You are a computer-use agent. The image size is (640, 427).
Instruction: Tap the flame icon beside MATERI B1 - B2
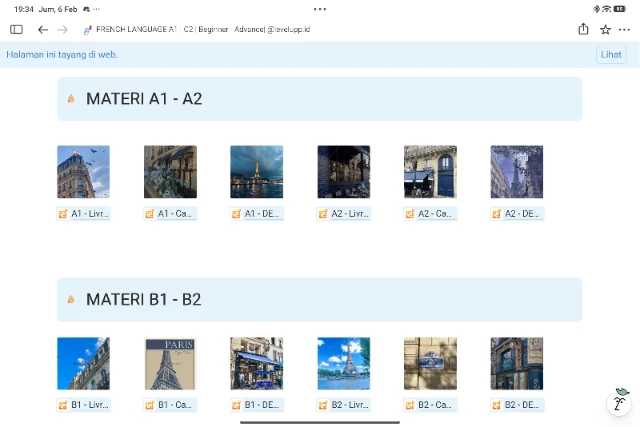coord(71,300)
